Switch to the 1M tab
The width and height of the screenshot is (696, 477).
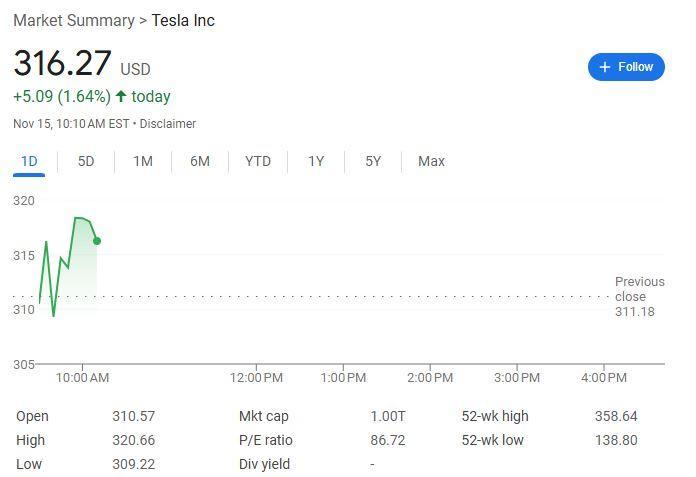143,161
